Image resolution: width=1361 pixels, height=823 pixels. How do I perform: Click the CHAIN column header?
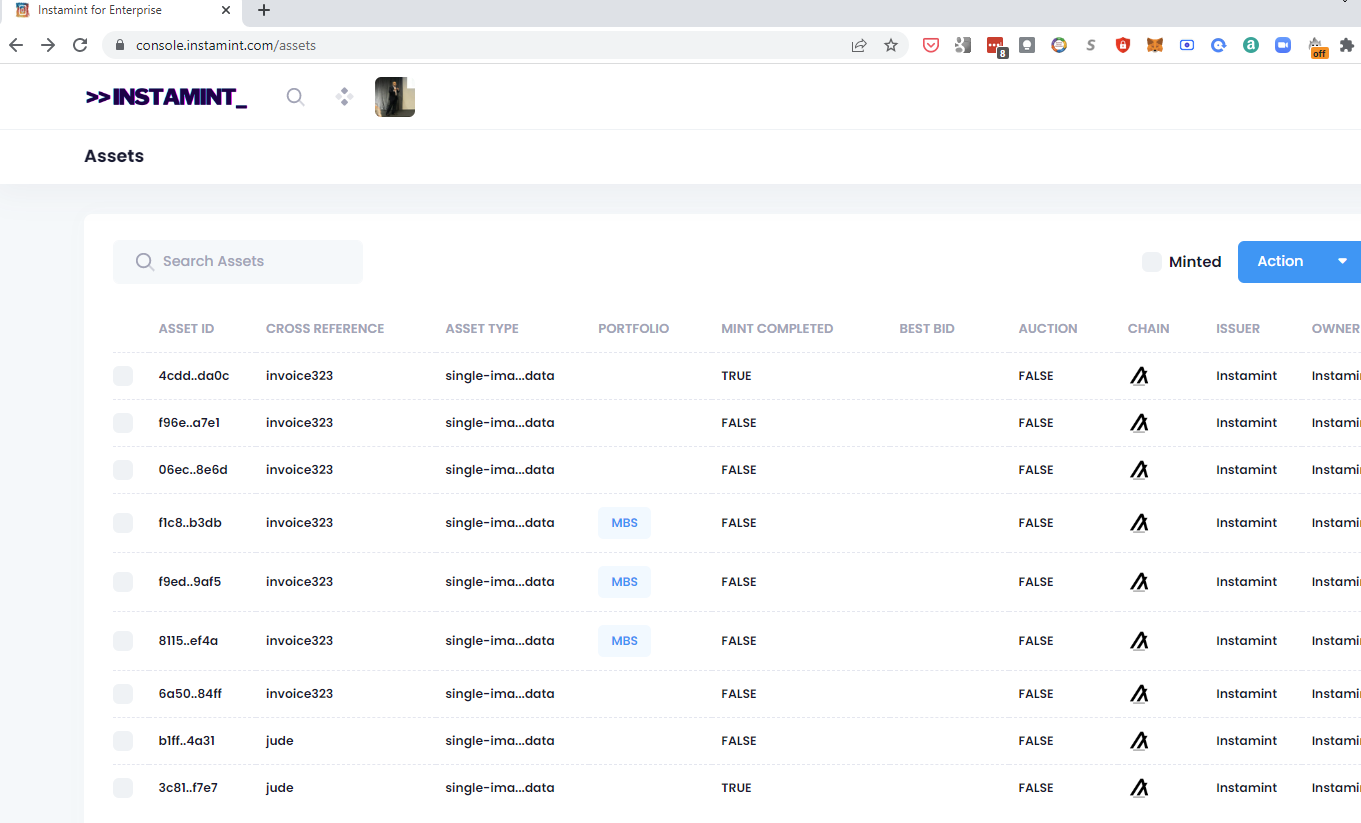pos(1148,328)
